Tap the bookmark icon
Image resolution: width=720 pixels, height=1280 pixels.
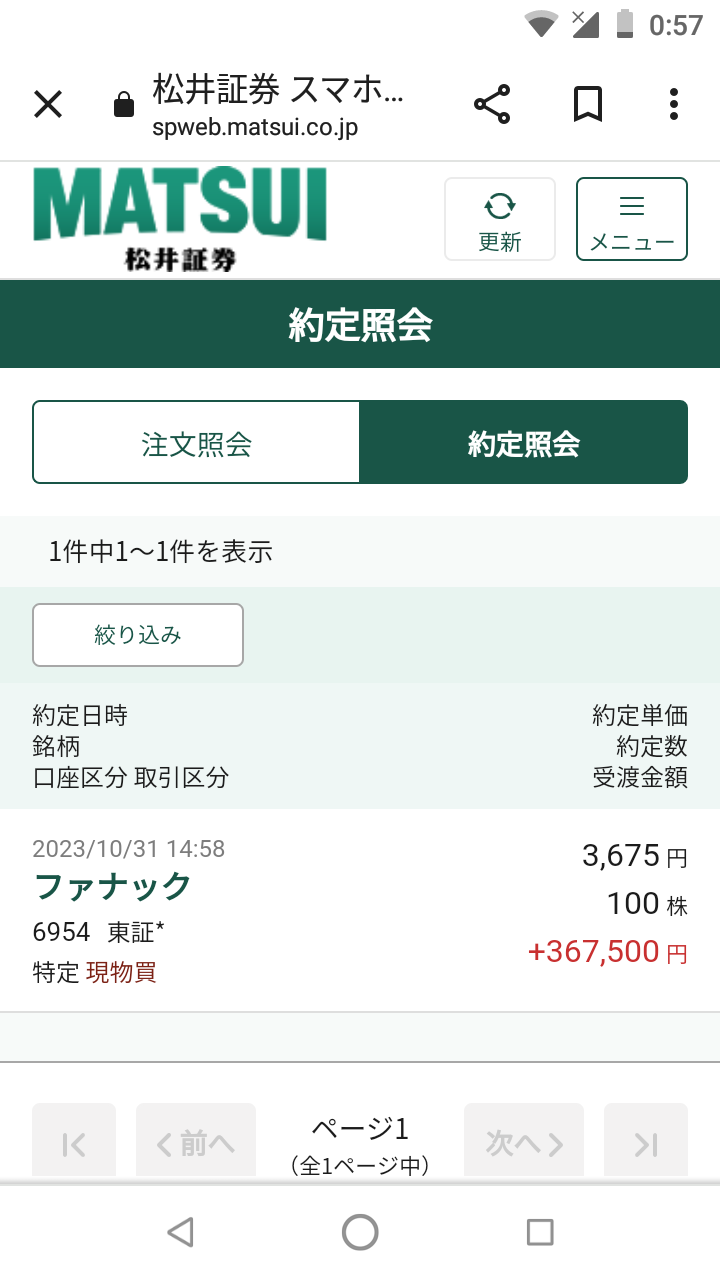(x=587, y=104)
